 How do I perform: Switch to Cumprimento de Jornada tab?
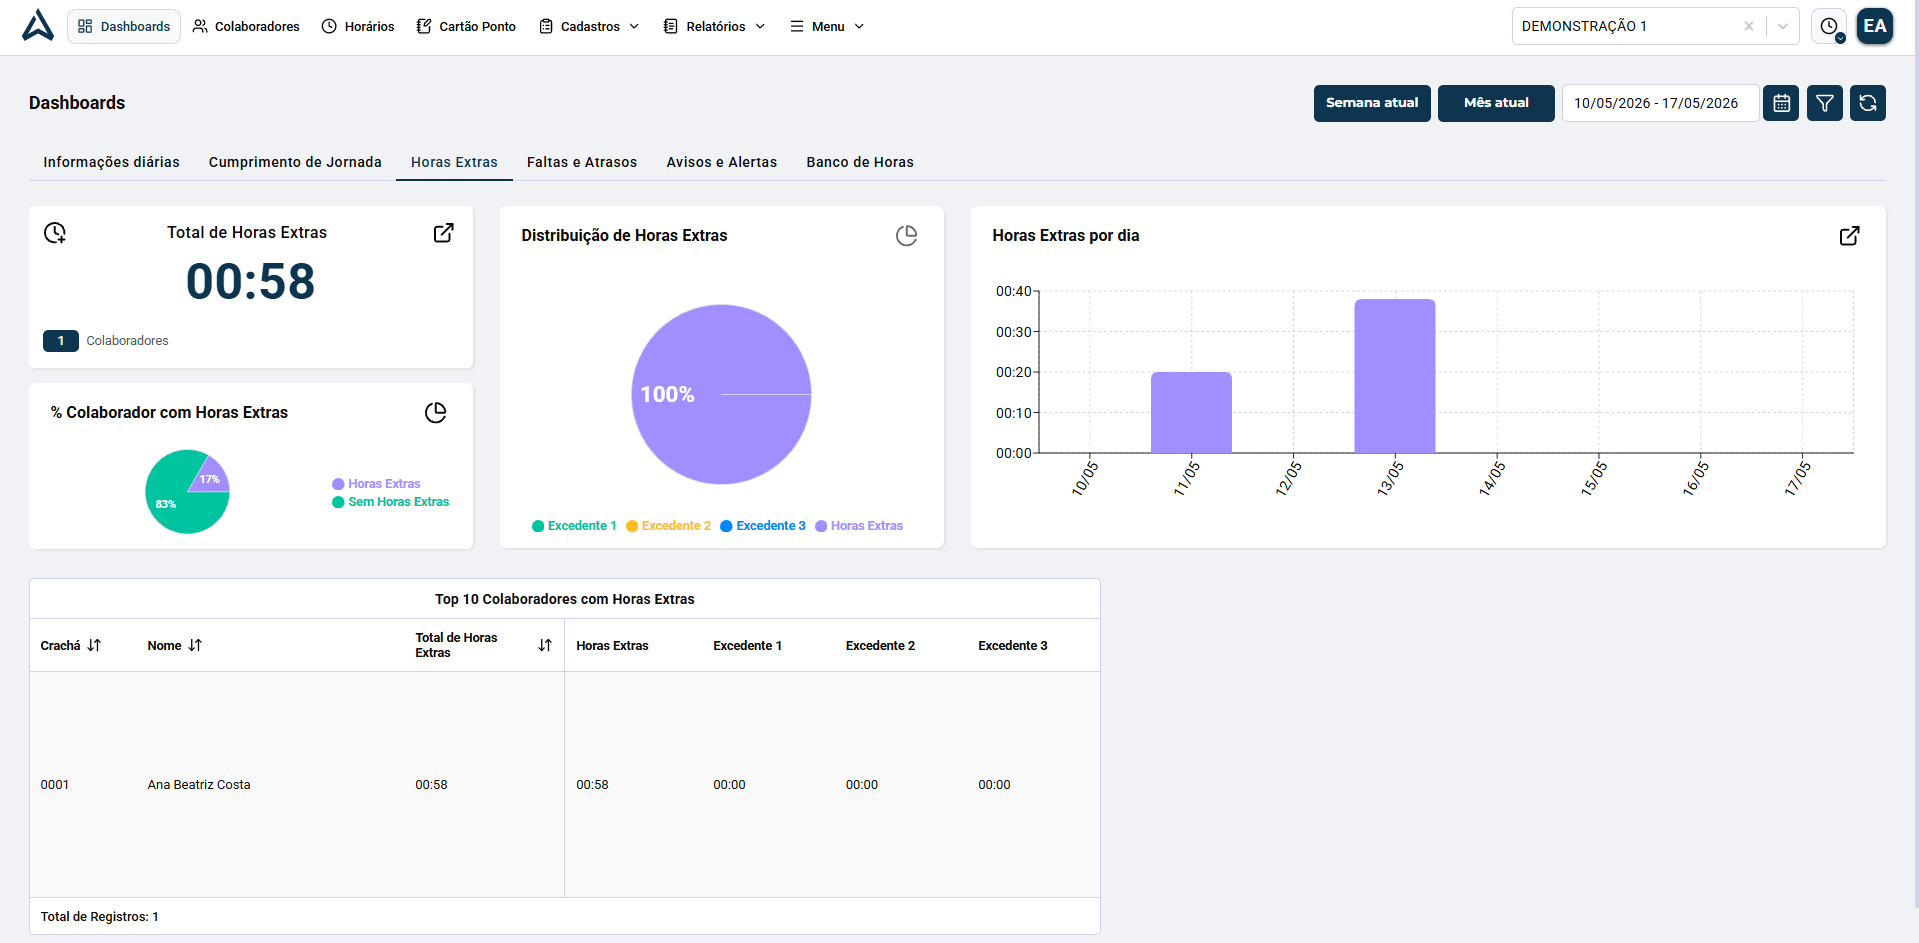295,162
